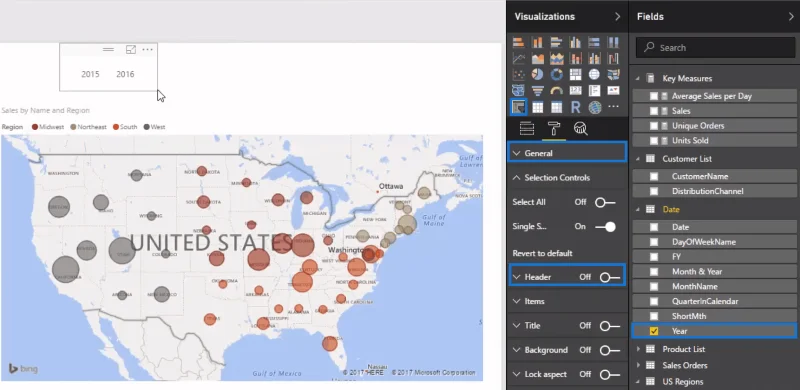
Task: Click Revert to default
Action: (x=542, y=253)
